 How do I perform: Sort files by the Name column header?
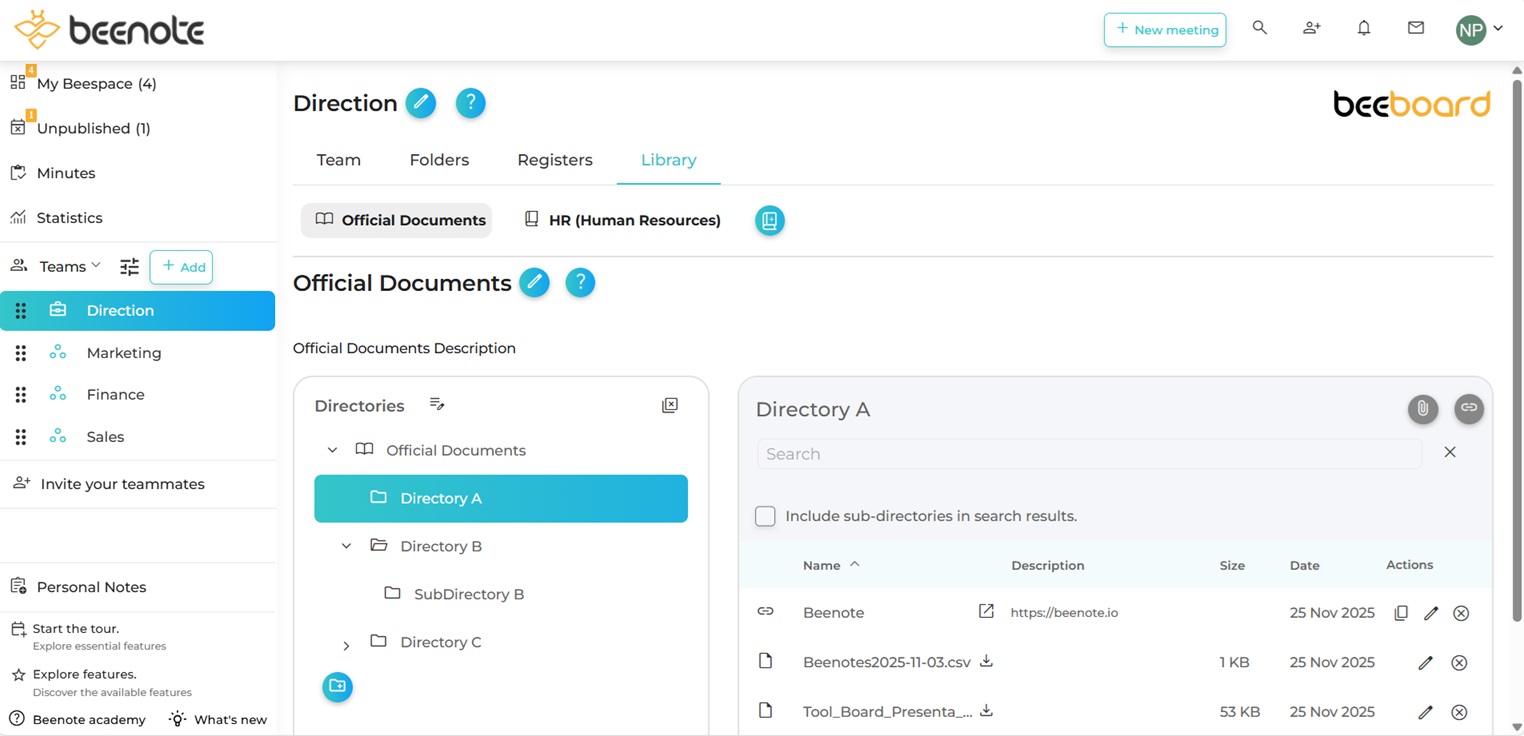(821, 565)
